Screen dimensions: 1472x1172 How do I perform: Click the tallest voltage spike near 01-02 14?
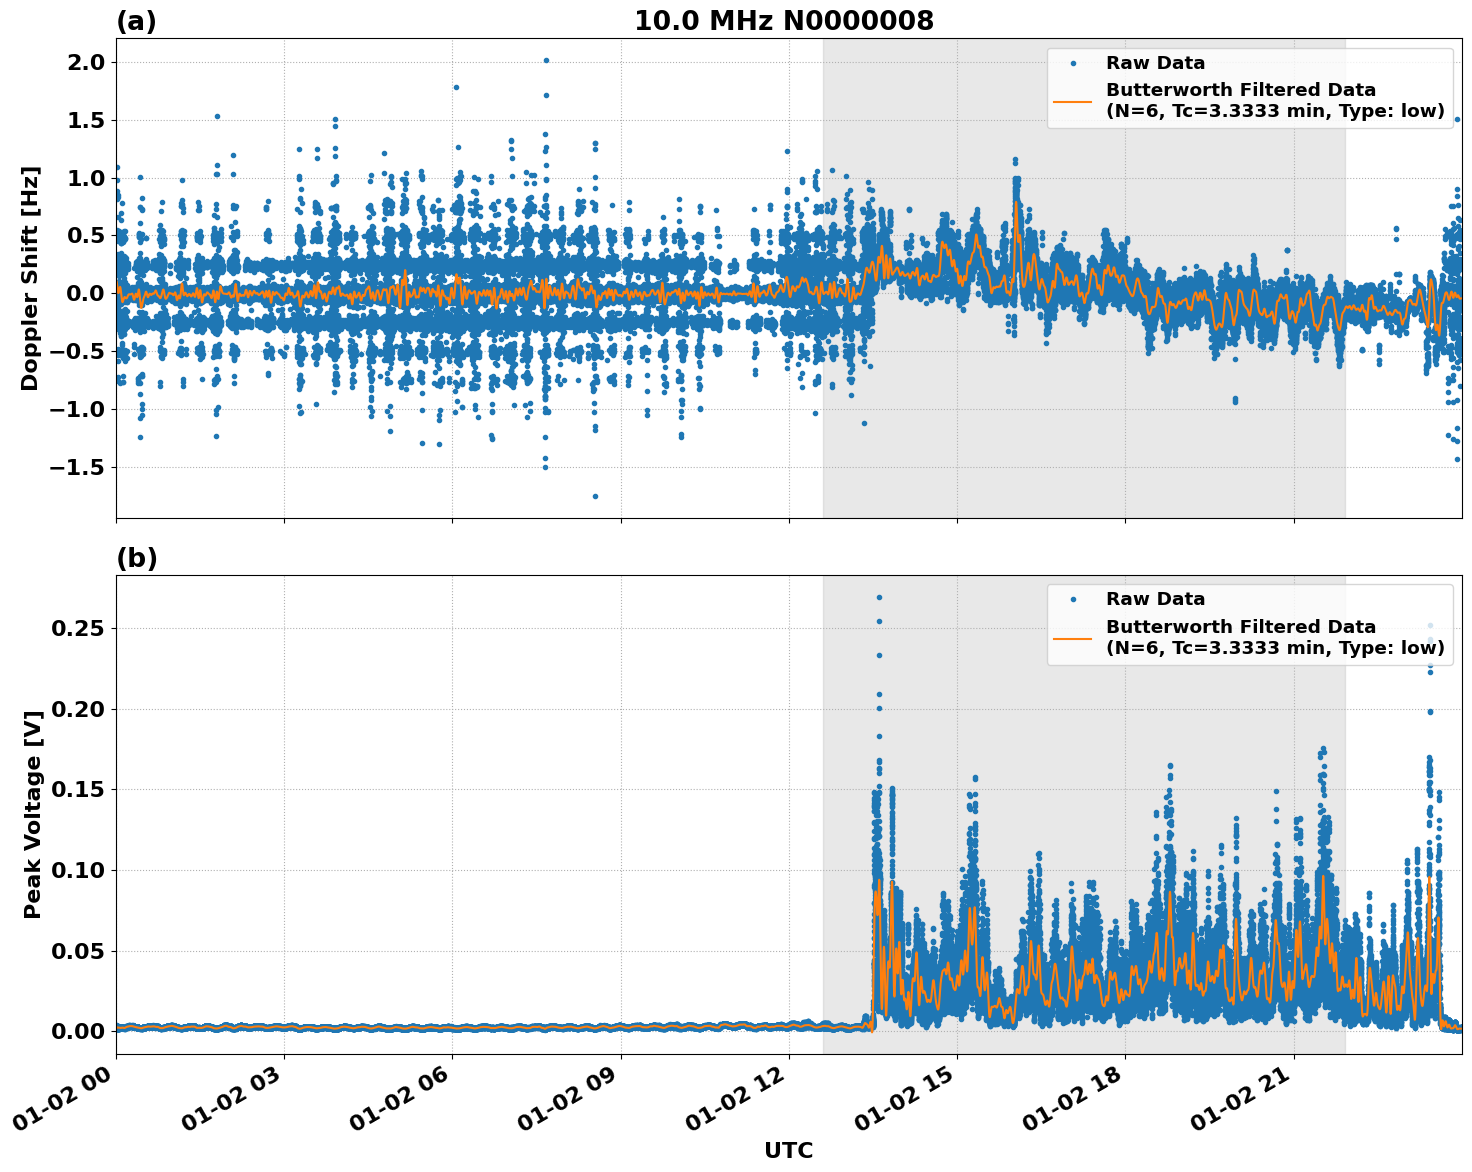pyautogui.click(x=878, y=597)
